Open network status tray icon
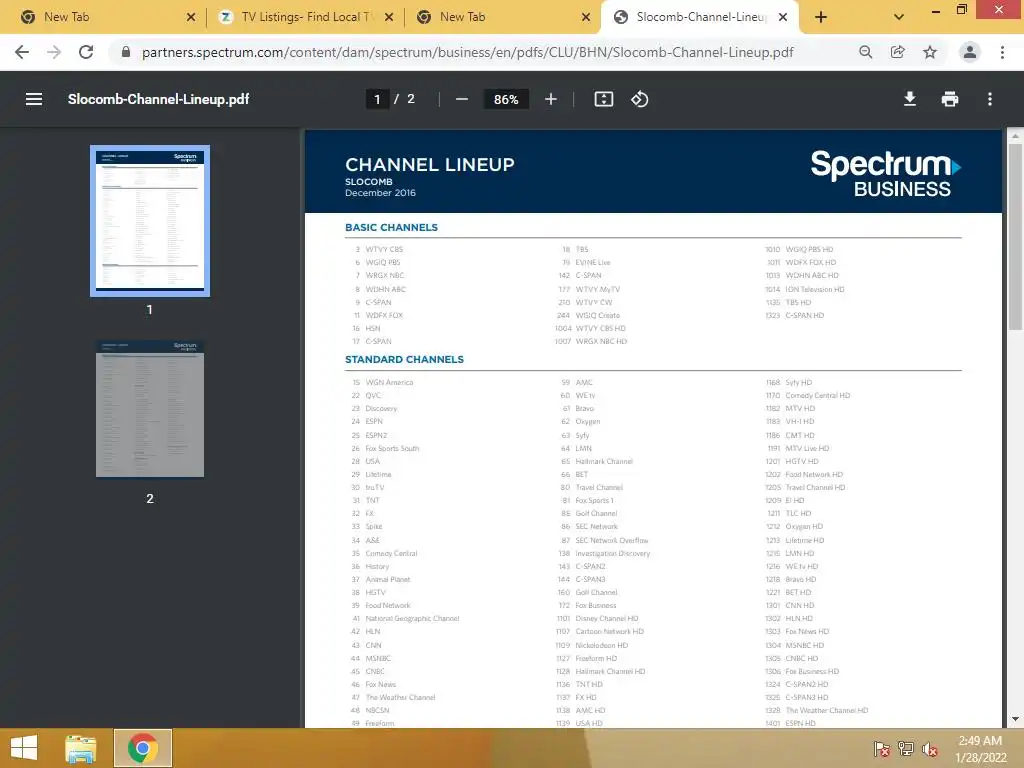Image resolution: width=1024 pixels, height=768 pixels. tap(906, 749)
